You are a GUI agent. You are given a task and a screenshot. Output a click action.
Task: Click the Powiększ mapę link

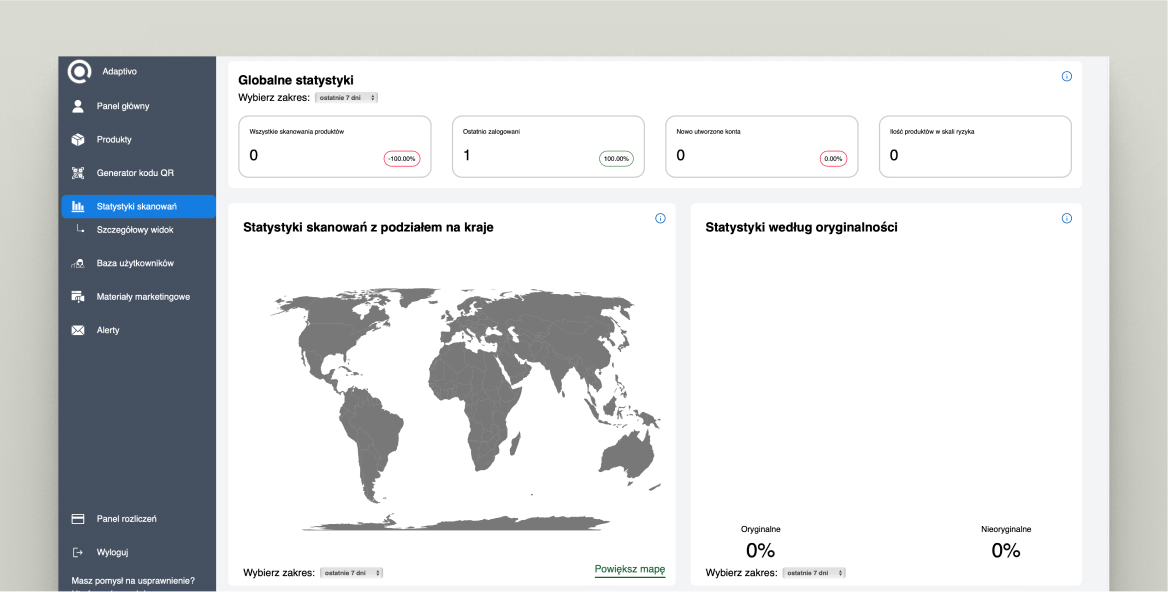[630, 570]
